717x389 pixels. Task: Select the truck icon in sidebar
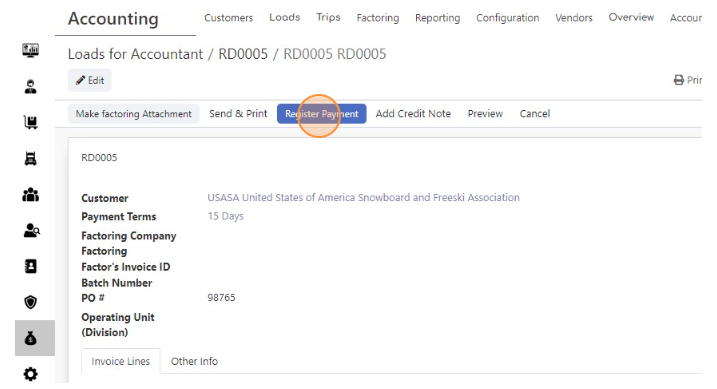pyautogui.click(x=31, y=158)
